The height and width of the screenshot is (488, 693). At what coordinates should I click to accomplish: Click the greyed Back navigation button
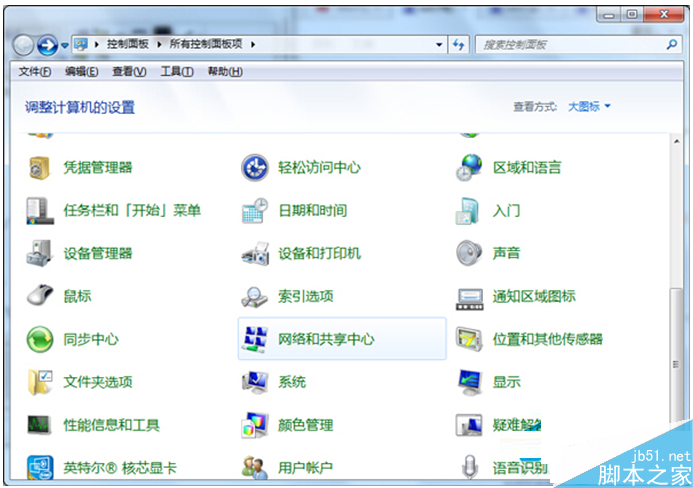[x=23, y=45]
